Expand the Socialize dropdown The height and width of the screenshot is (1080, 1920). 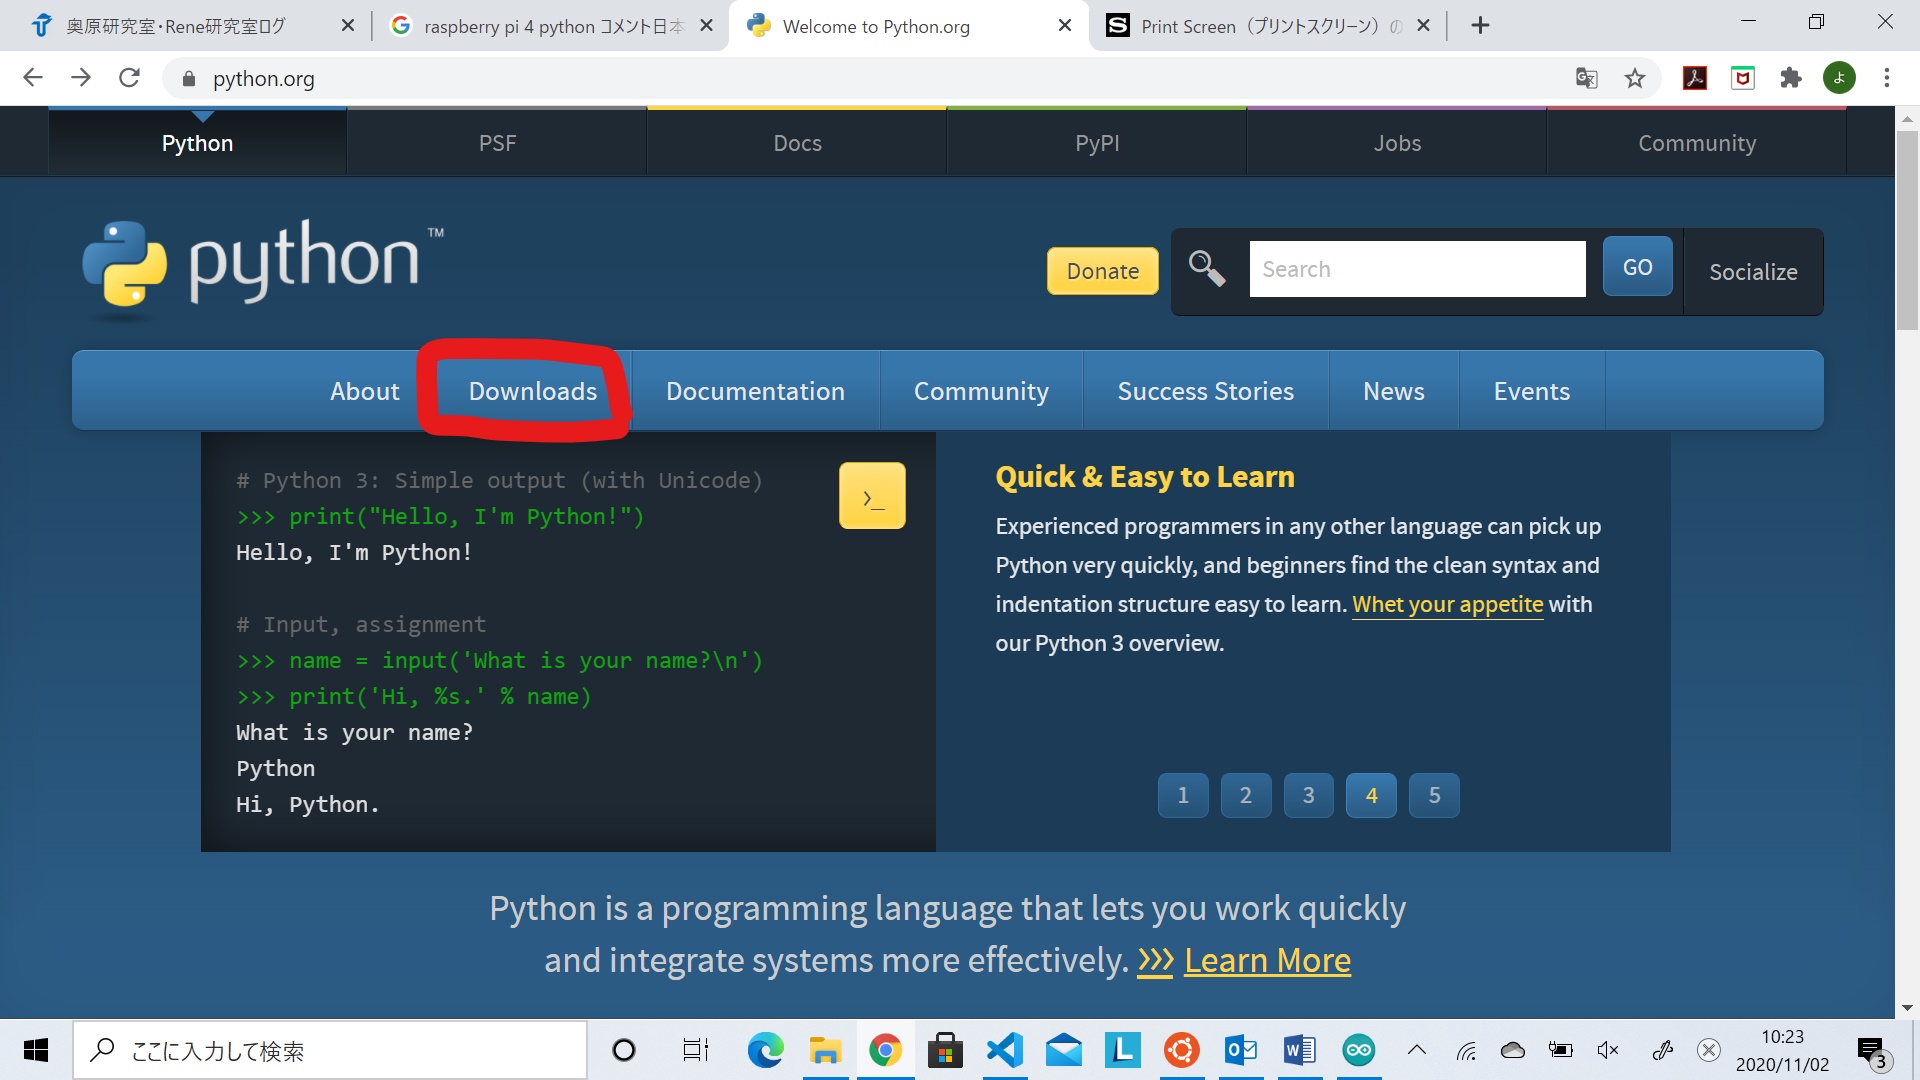tap(1753, 272)
